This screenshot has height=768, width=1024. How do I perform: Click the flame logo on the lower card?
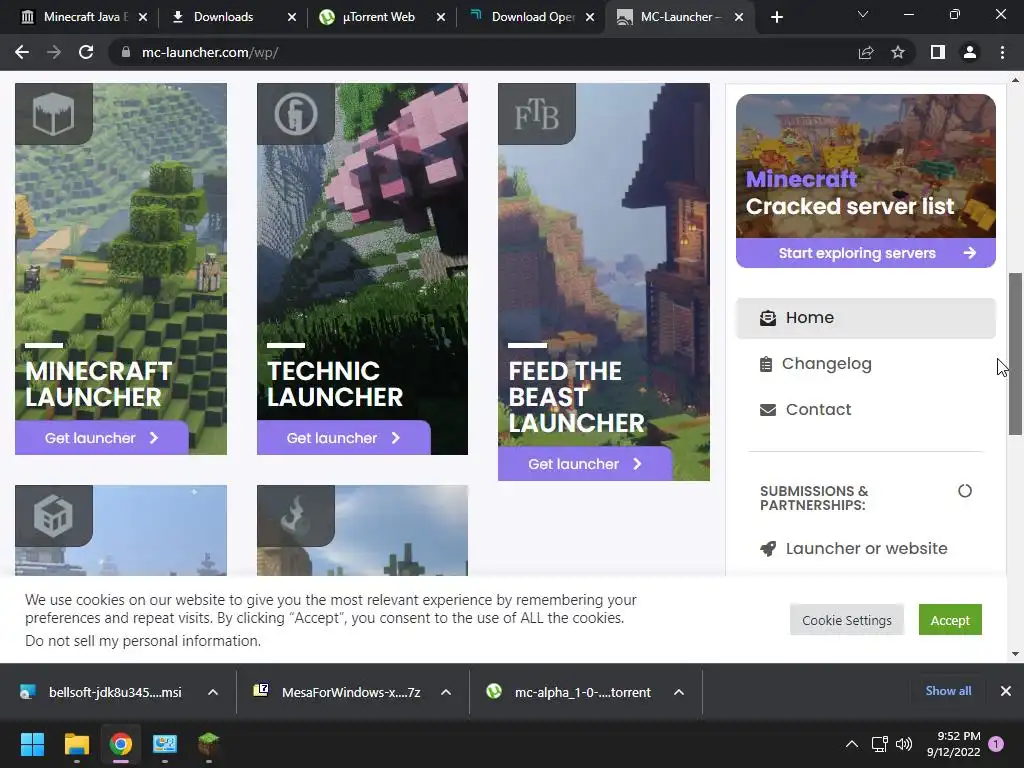[x=296, y=515]
